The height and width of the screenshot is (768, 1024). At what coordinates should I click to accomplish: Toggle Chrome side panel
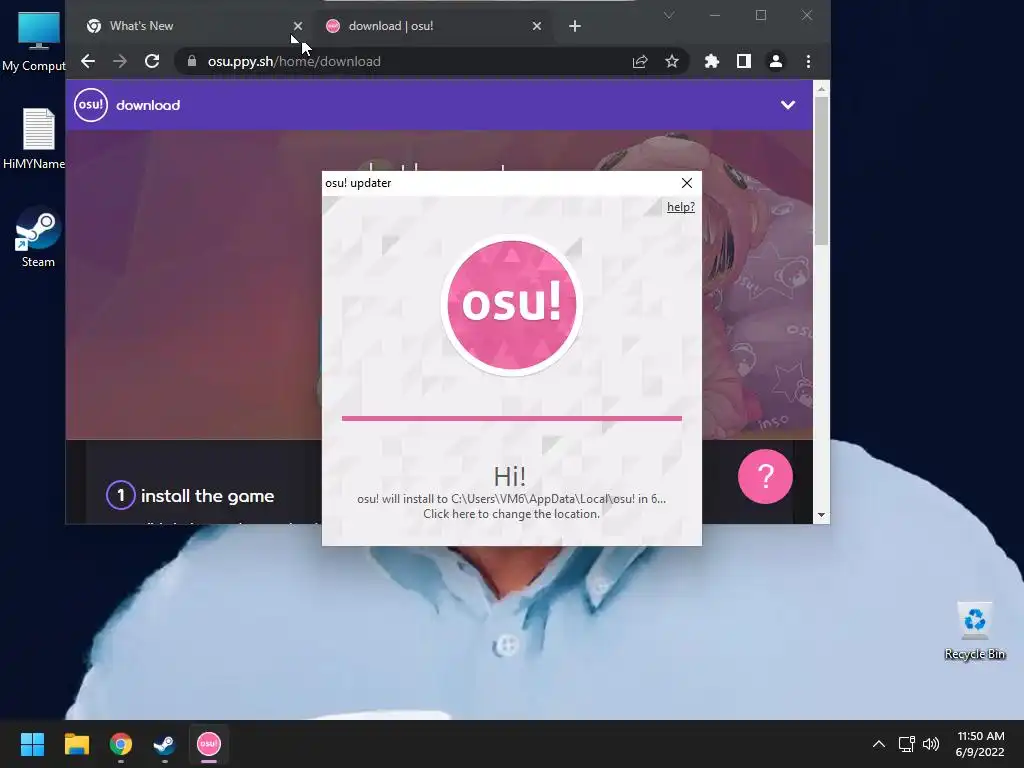[x=744, y=61]
